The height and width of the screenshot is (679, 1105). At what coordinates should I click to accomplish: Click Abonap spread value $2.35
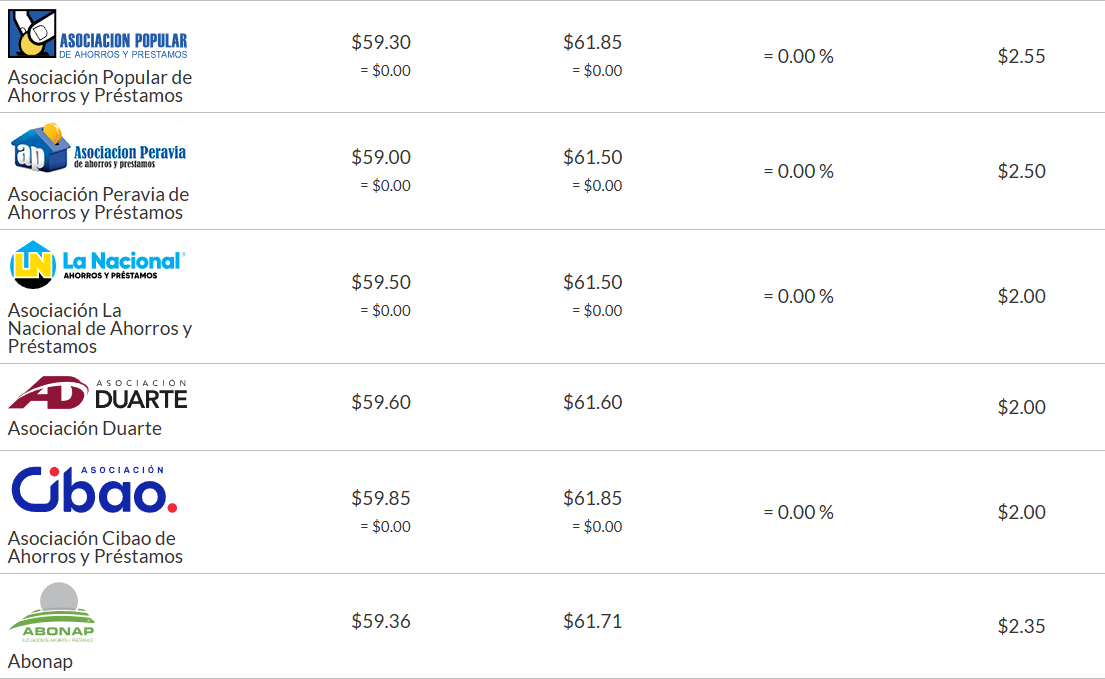pyautogui.click(x=1021, y=626)
